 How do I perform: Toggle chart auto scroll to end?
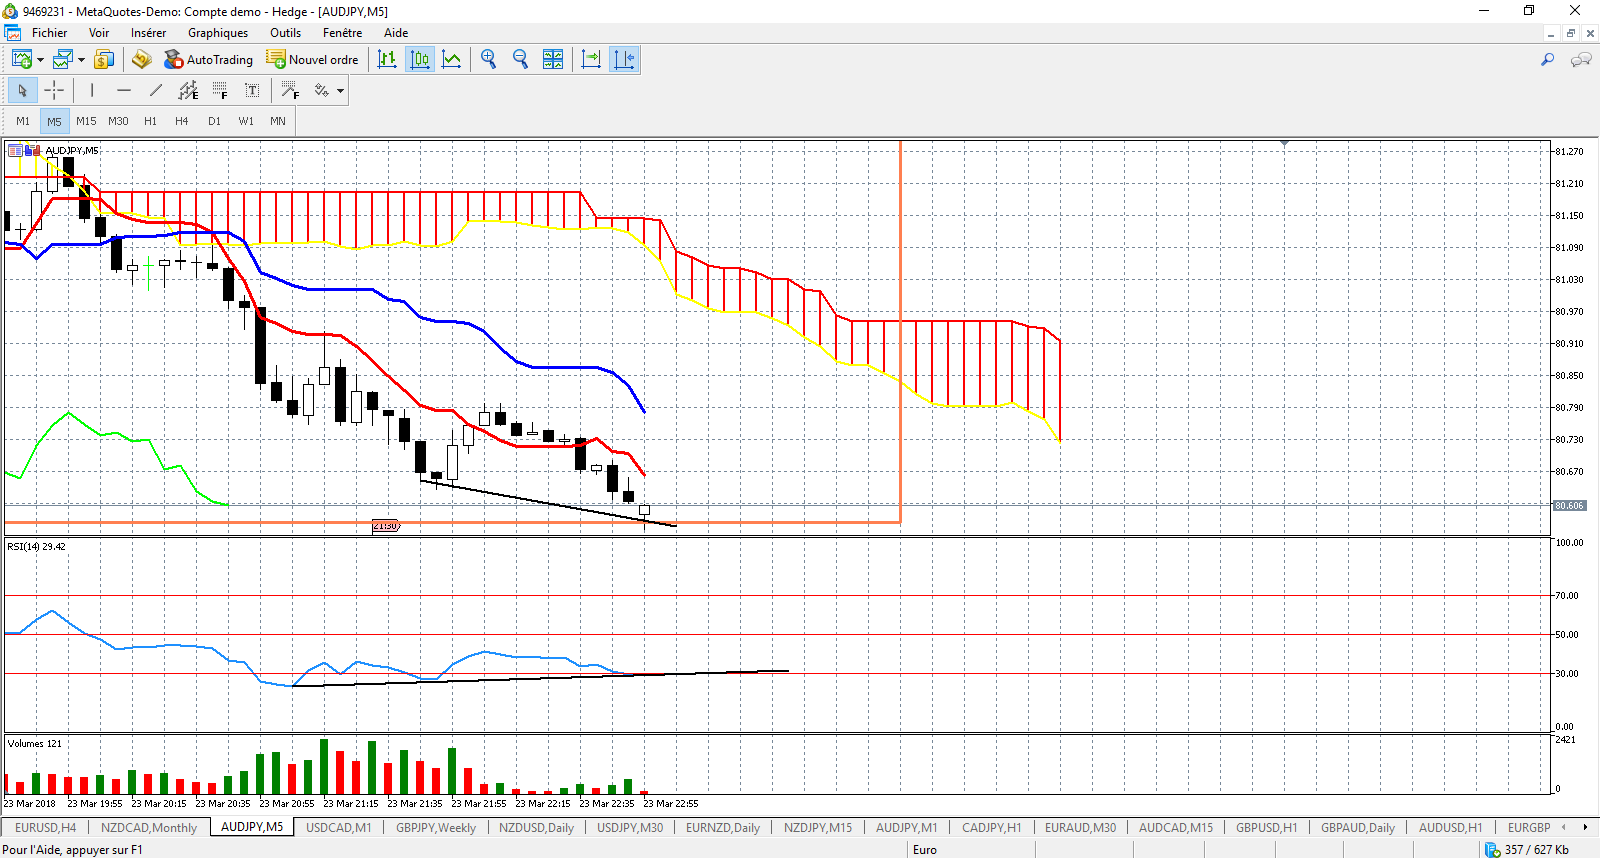click(591, 60)
